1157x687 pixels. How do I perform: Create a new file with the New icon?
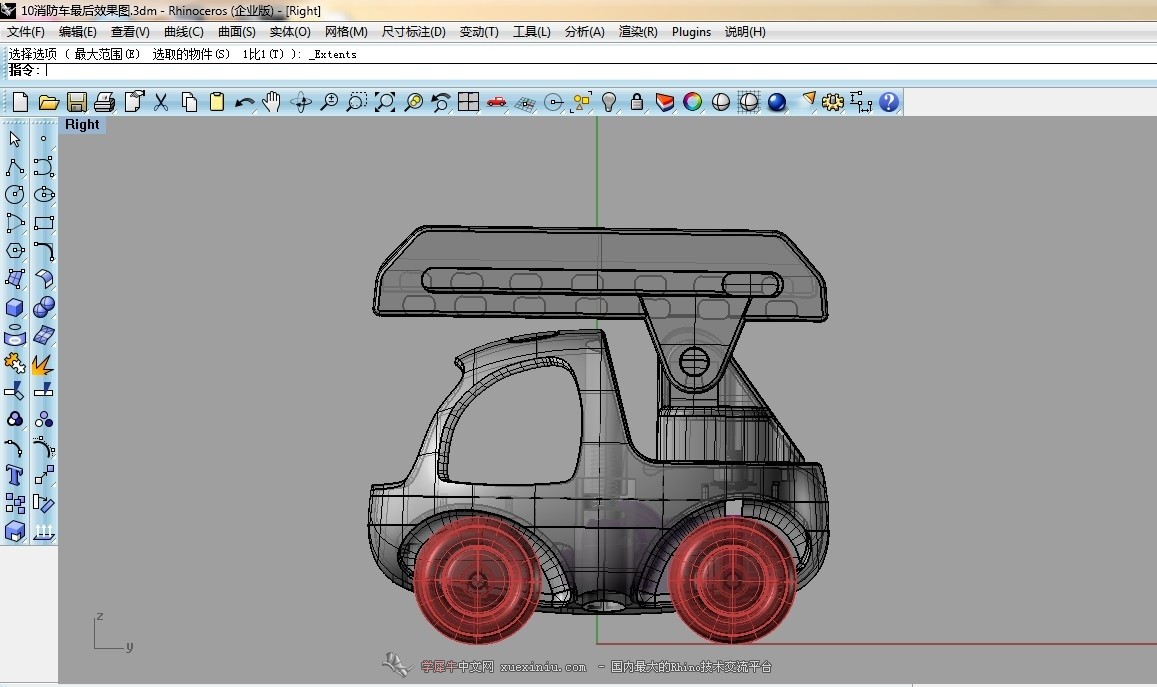point(20,102)
